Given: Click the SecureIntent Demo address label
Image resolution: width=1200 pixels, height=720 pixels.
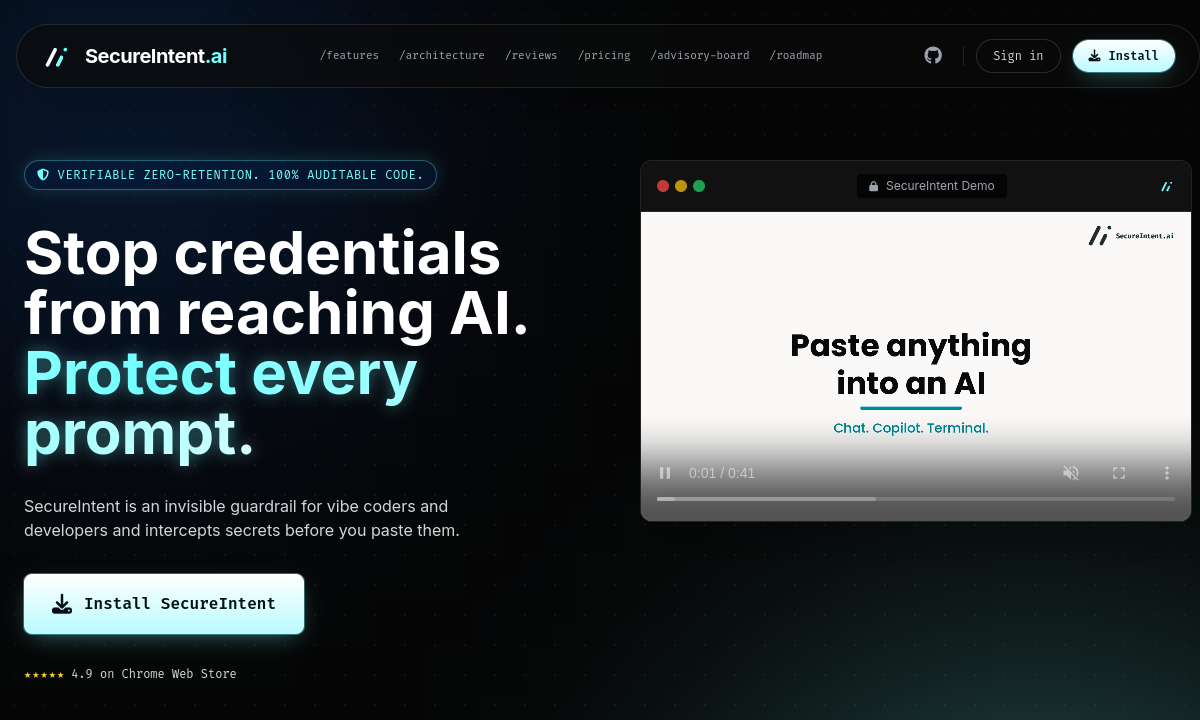Looking at the screenshot, I should pyautogui.click(x=932, y=186).
